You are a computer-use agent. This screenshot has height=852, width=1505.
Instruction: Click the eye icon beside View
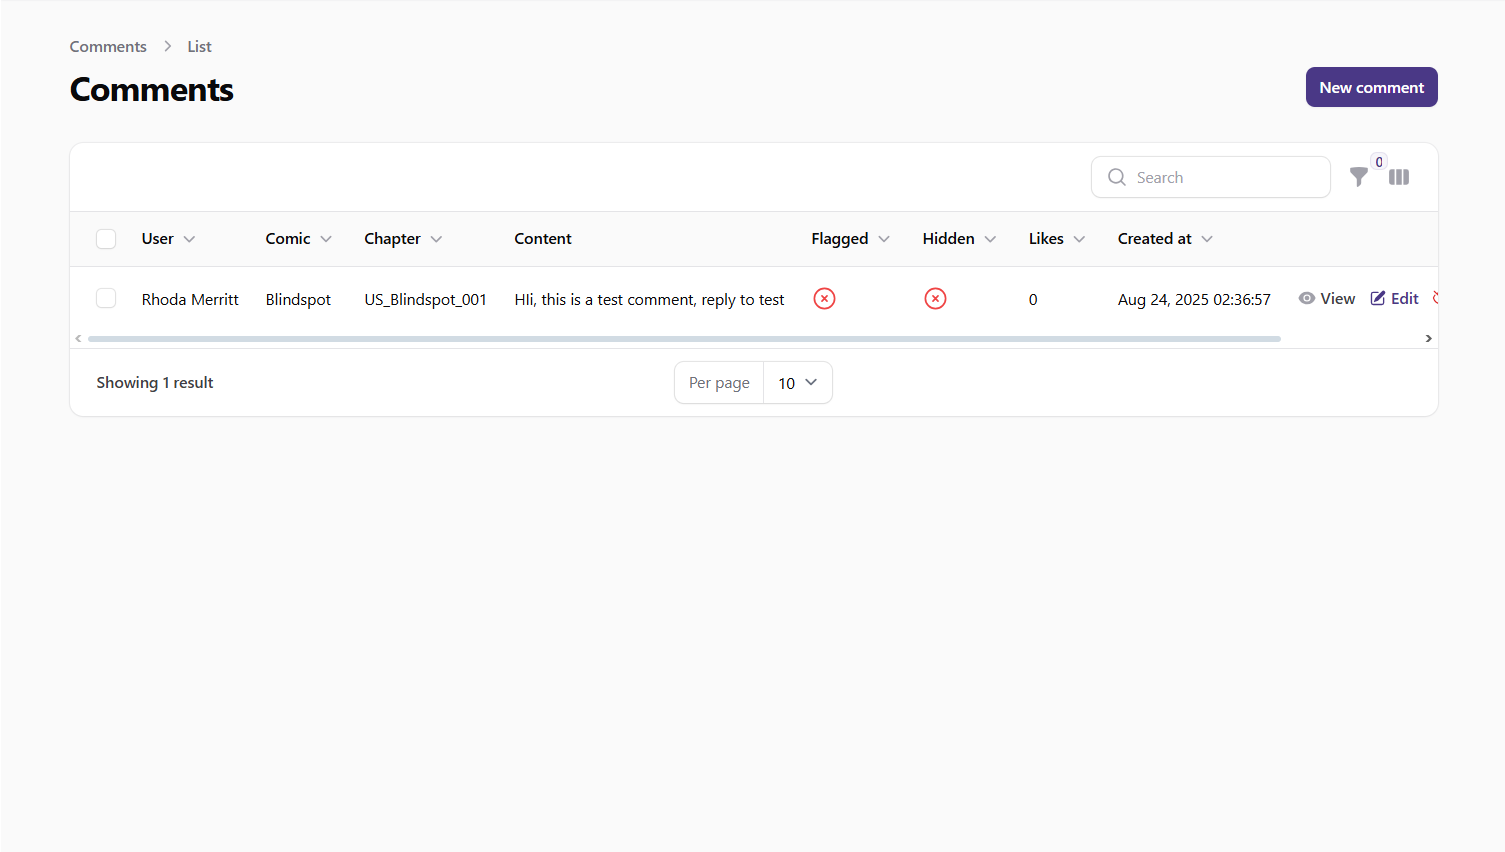click(1307, 298)
